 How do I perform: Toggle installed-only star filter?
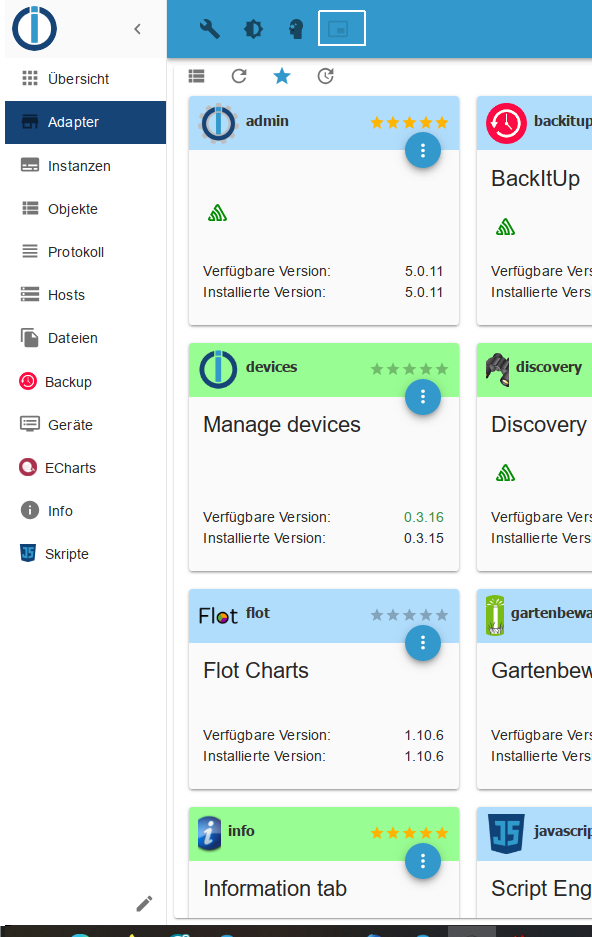pyautogui.click(x=282, y=76)
